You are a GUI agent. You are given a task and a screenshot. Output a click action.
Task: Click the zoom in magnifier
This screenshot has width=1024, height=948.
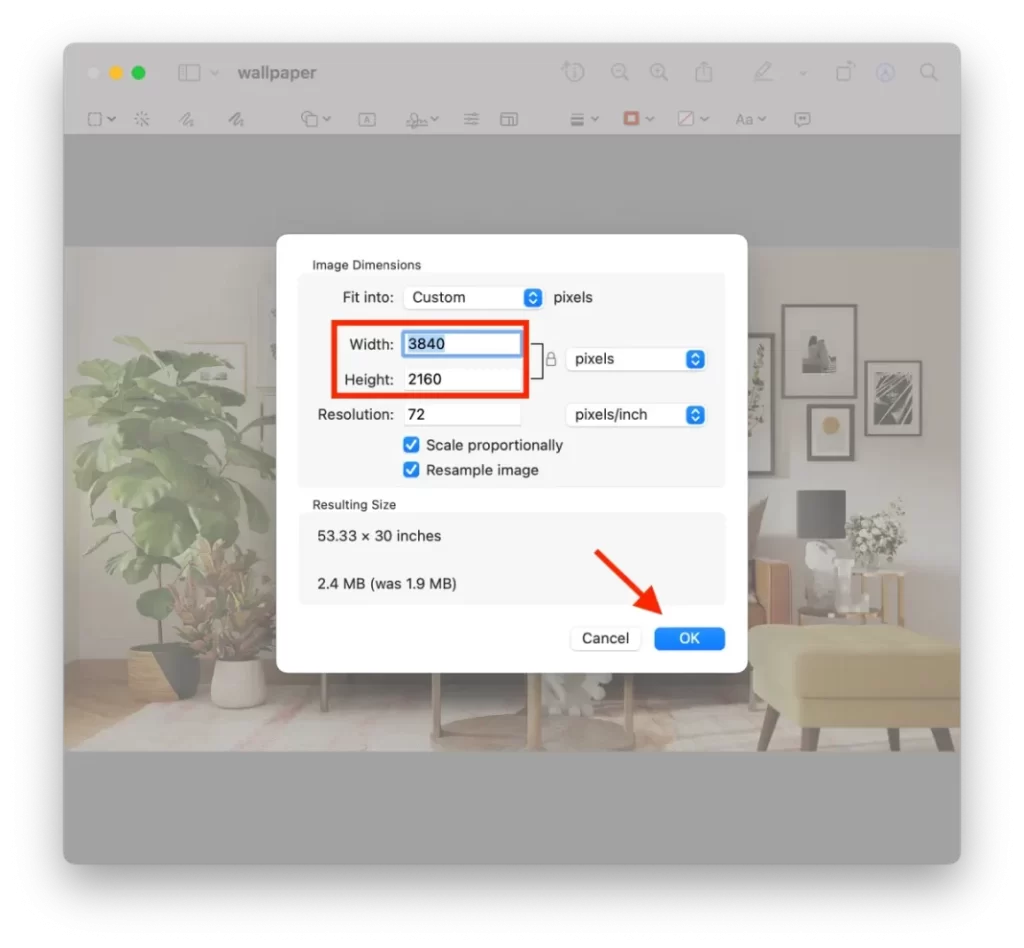[x=658, y=72]
